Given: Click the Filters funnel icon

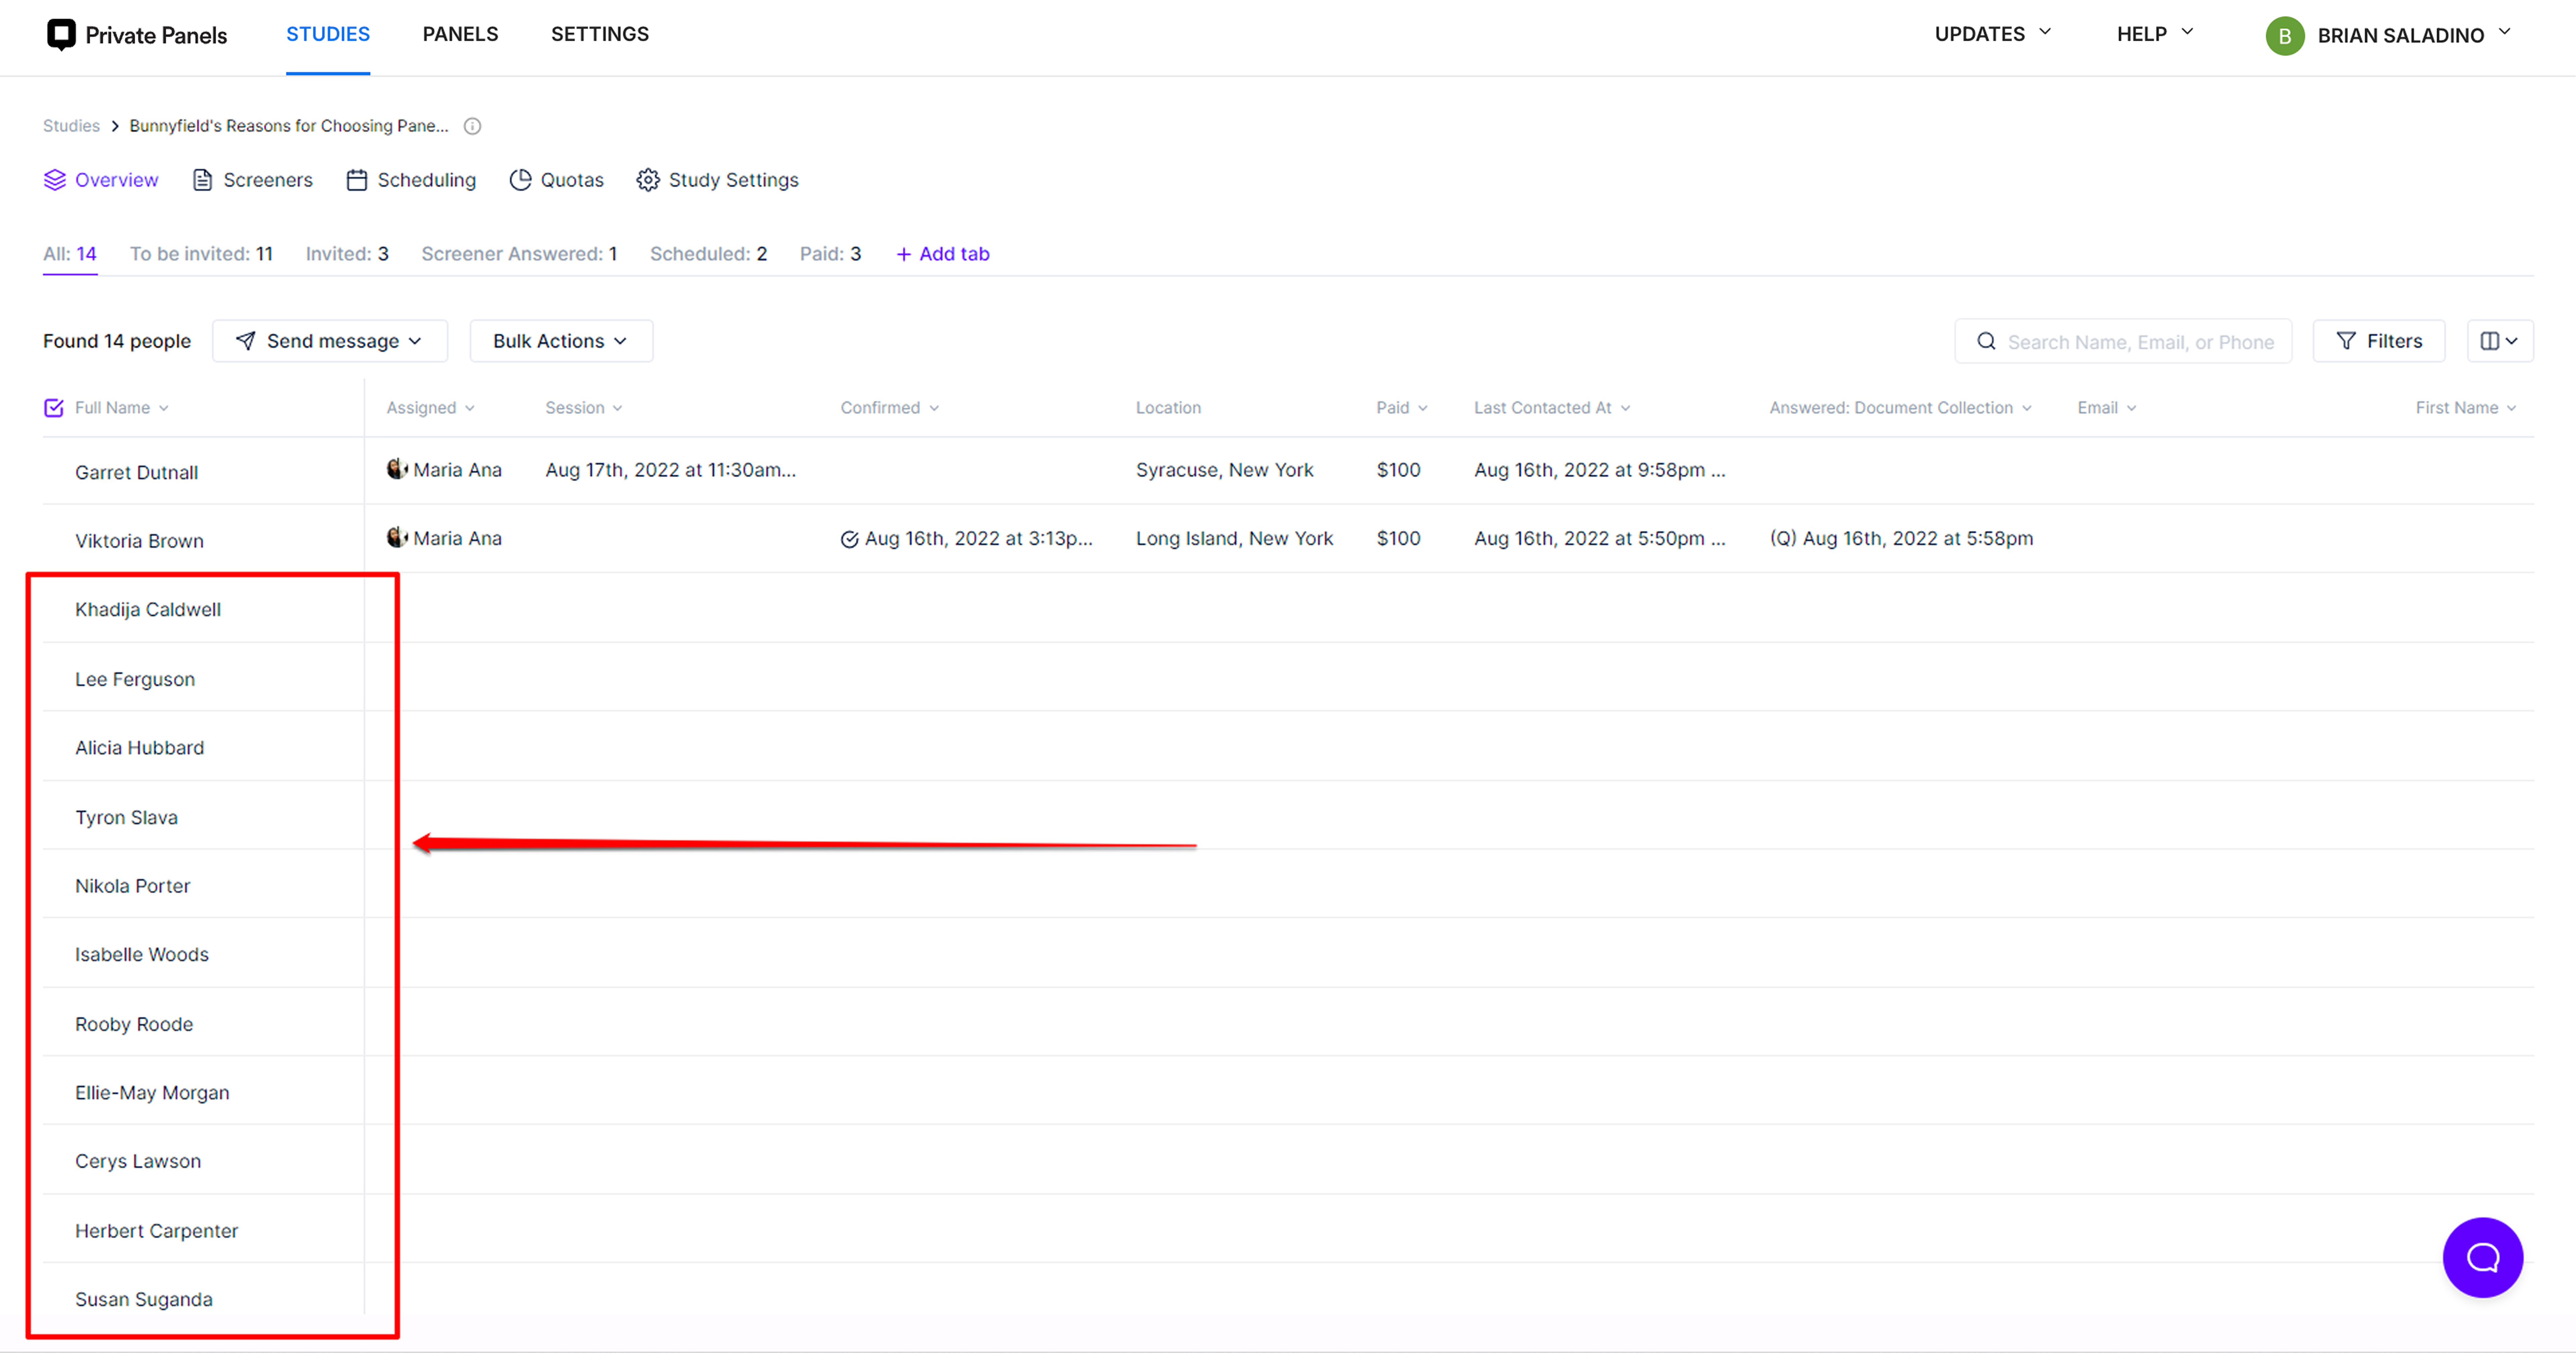Looking at the screenshot, I should [2346, 341].
